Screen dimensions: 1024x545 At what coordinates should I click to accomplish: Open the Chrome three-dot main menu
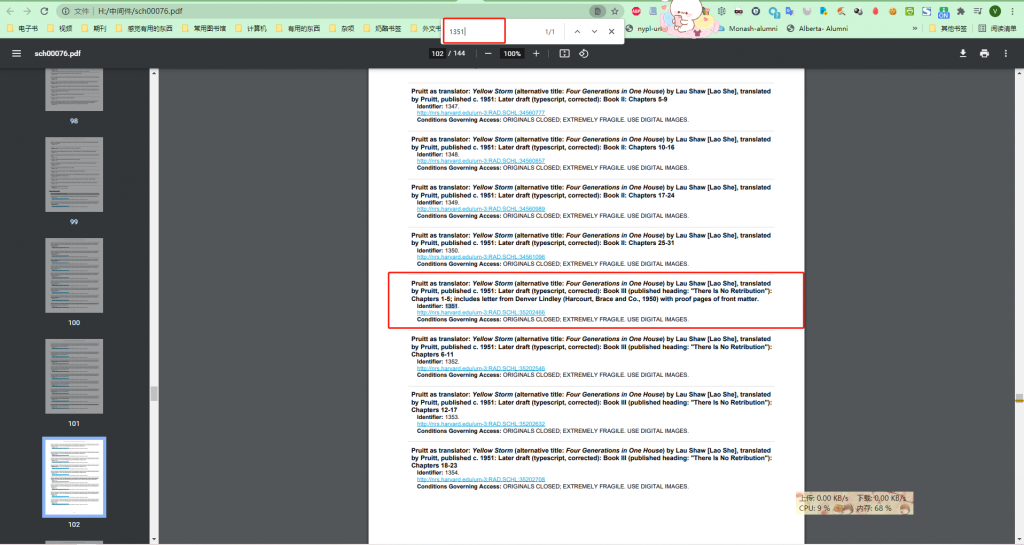click(1012, 11)
